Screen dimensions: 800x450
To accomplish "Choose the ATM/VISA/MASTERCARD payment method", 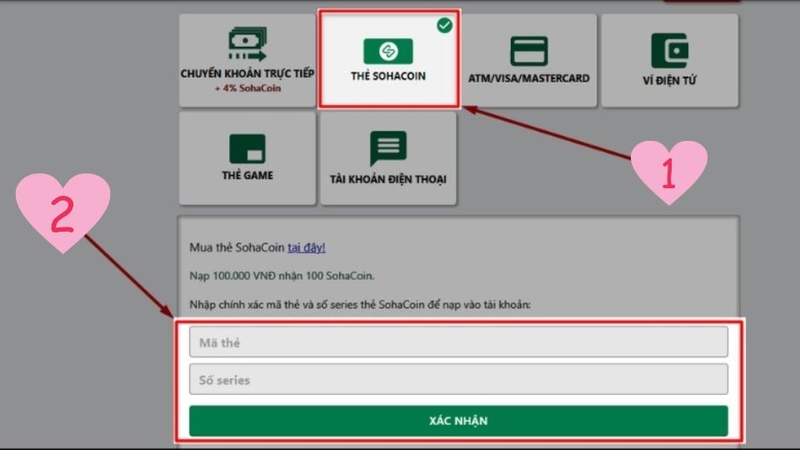I will point(529,60).
